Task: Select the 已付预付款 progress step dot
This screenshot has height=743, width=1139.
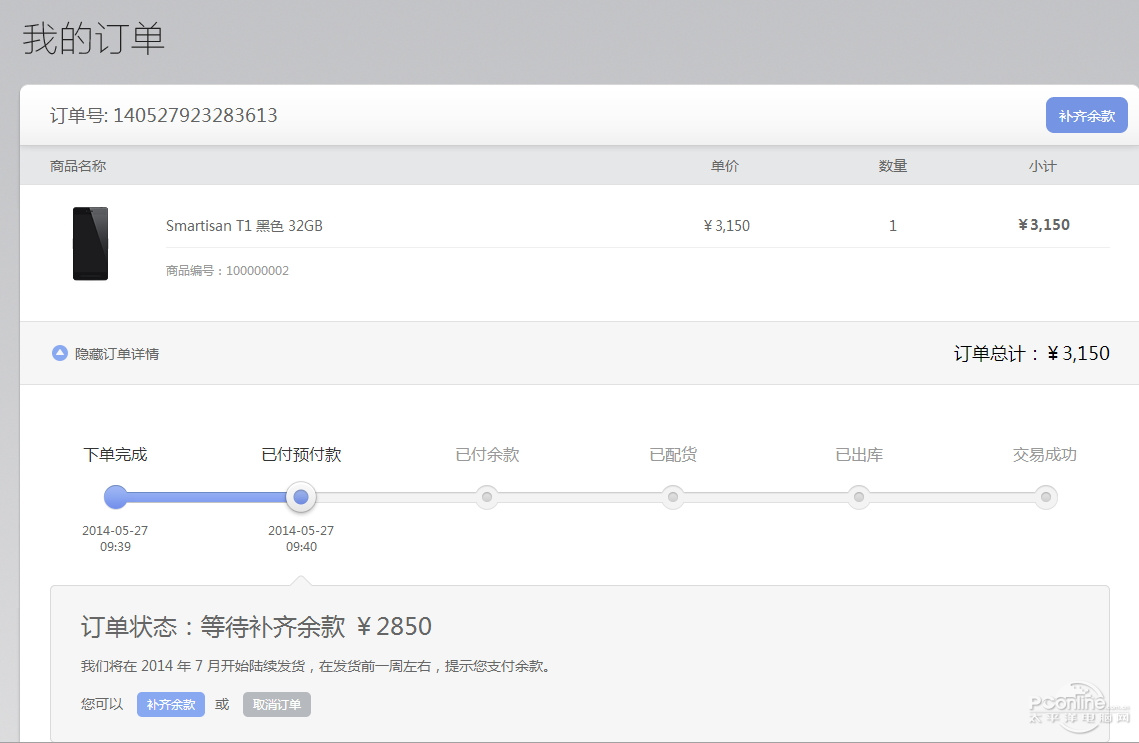Action: click(301, 497)
